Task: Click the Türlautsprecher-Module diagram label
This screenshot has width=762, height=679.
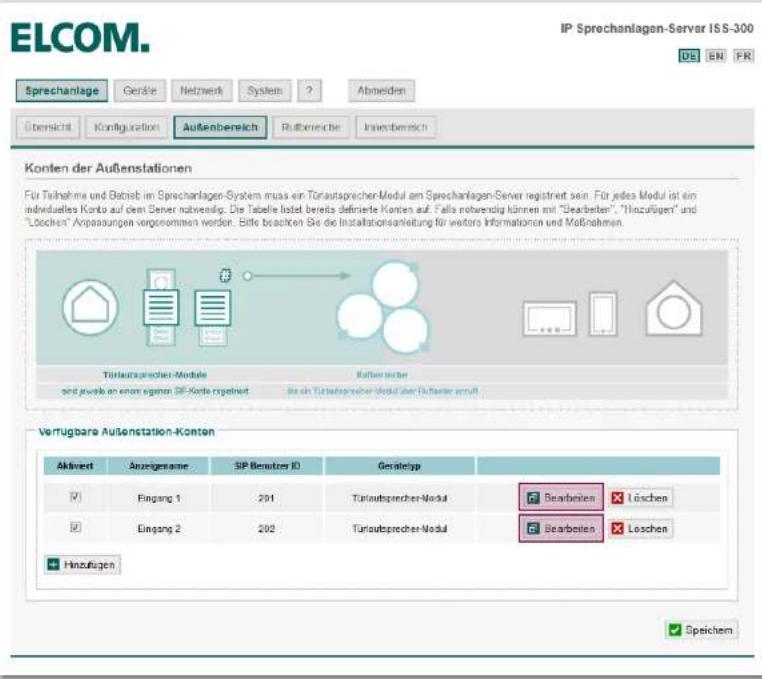Action: [155, 375]
